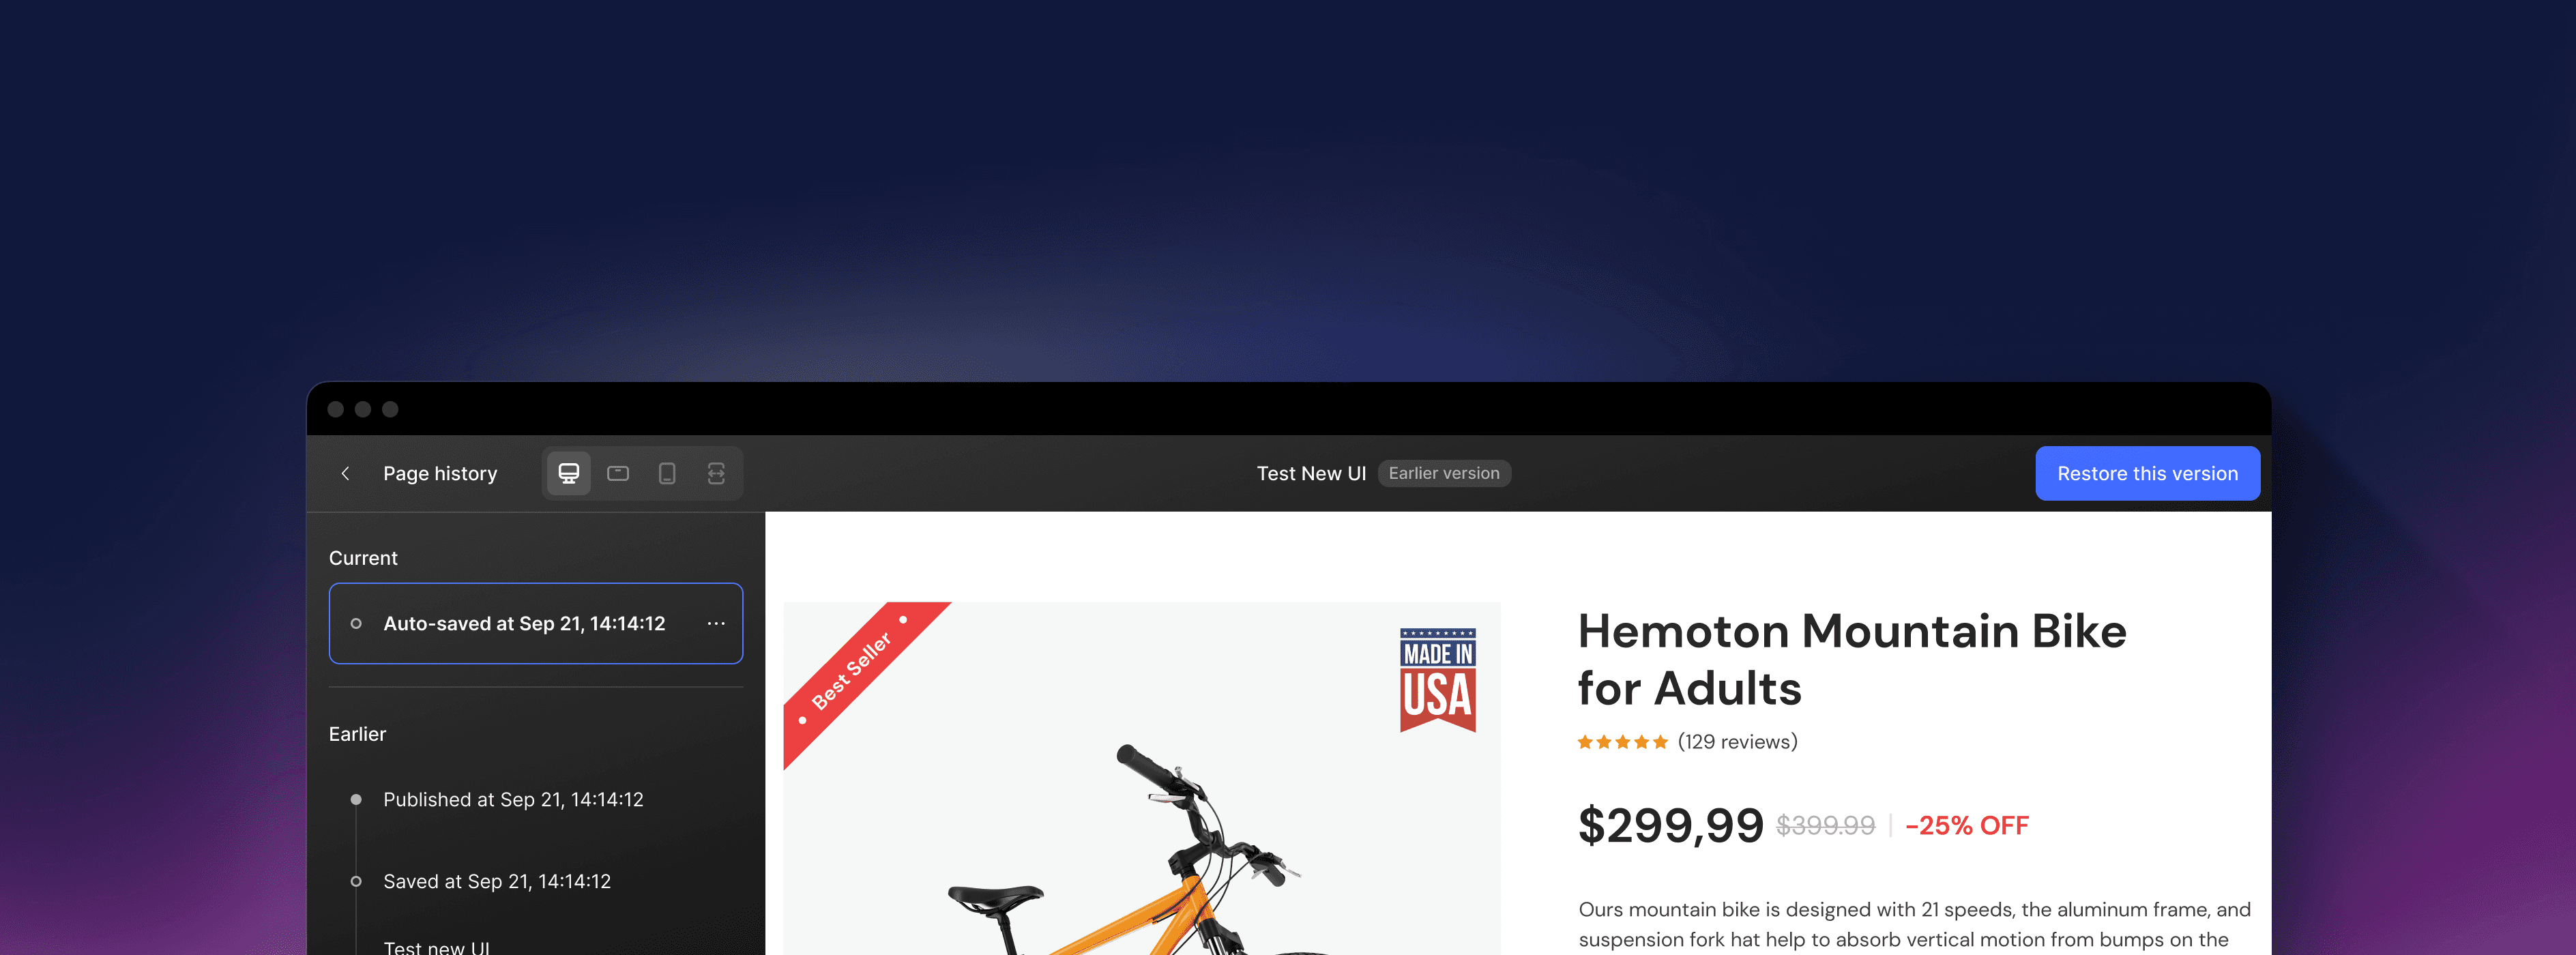Open the (129 reviews) link
Viewport: 2576px width, 955px height.
click(1737, 742)
